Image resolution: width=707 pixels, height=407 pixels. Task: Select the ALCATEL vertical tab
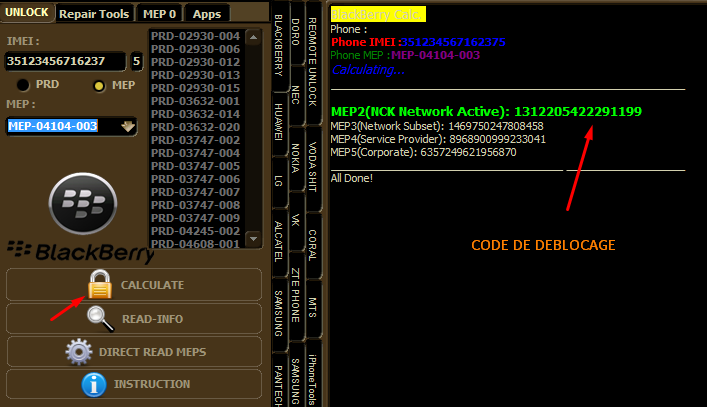[279, 242]
